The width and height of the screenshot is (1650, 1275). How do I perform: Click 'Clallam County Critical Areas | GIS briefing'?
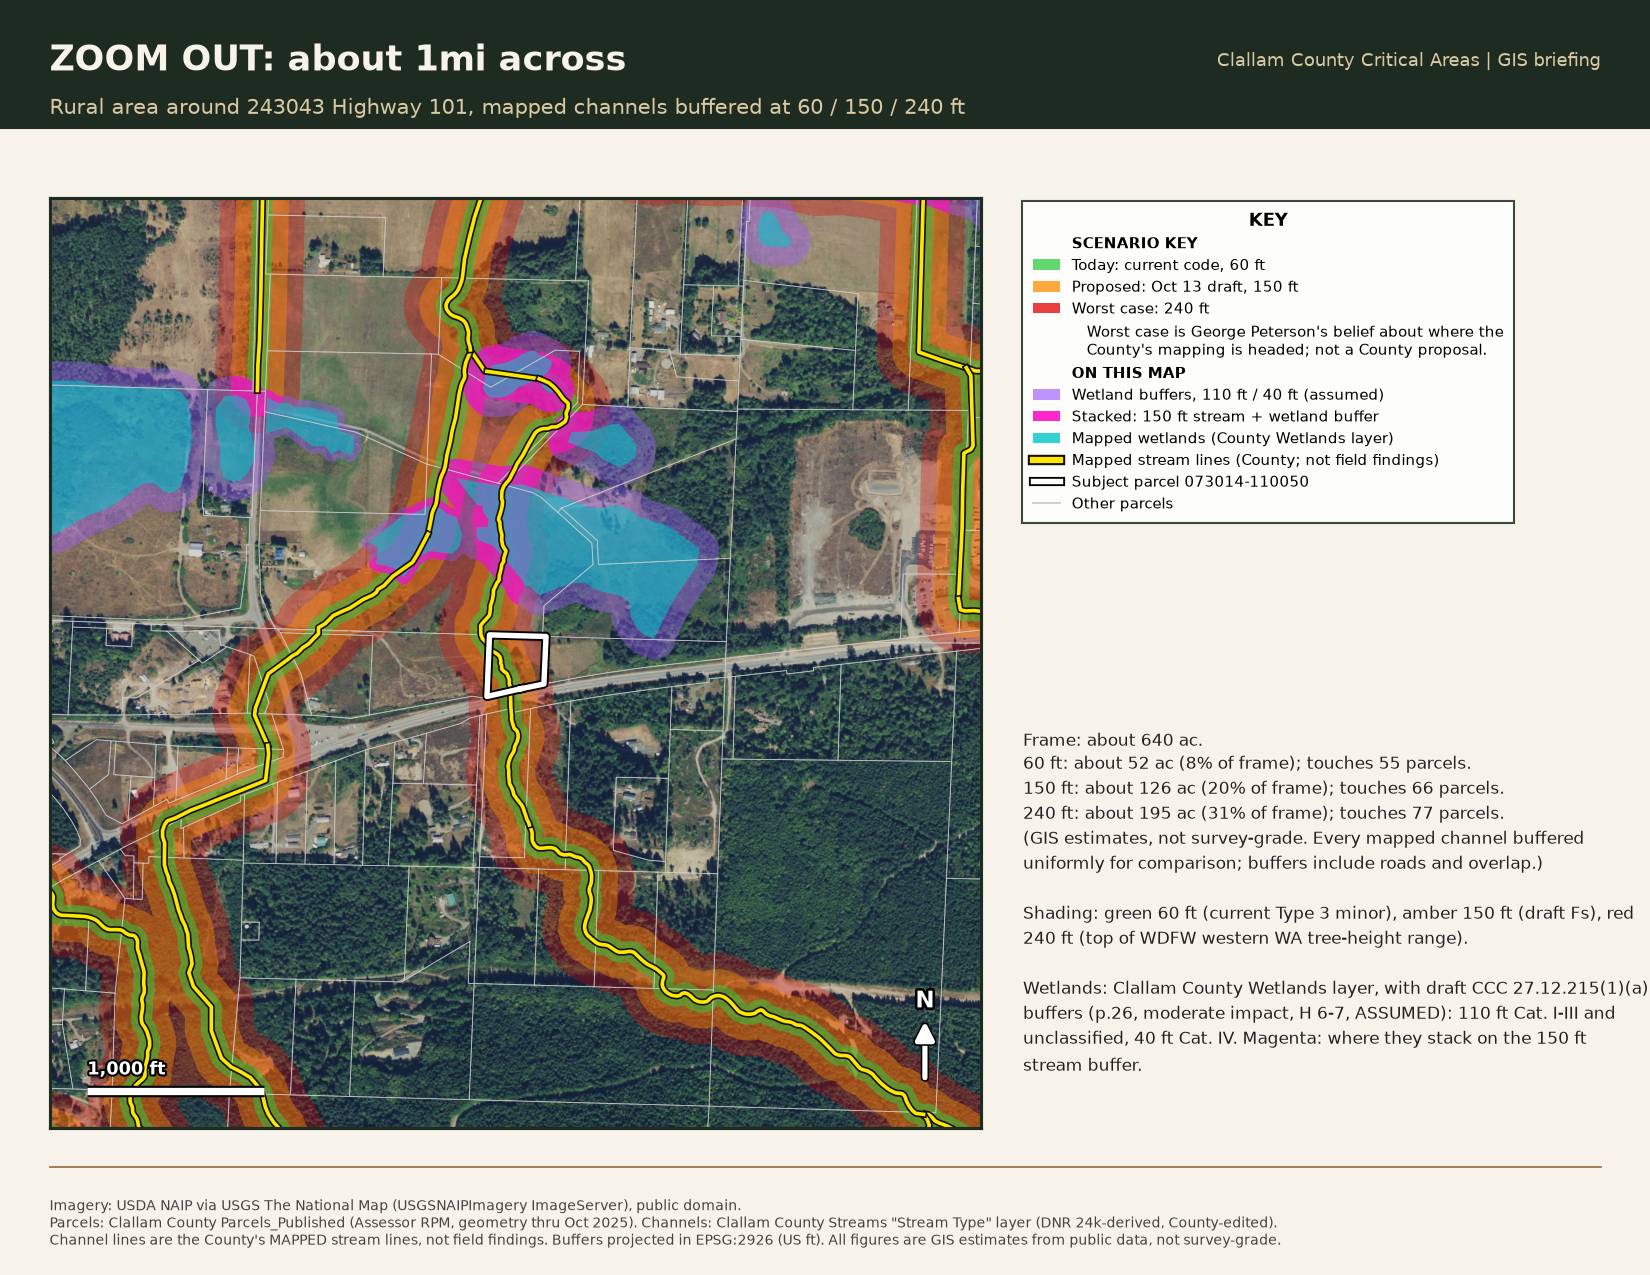click(x=1408, y=60)
